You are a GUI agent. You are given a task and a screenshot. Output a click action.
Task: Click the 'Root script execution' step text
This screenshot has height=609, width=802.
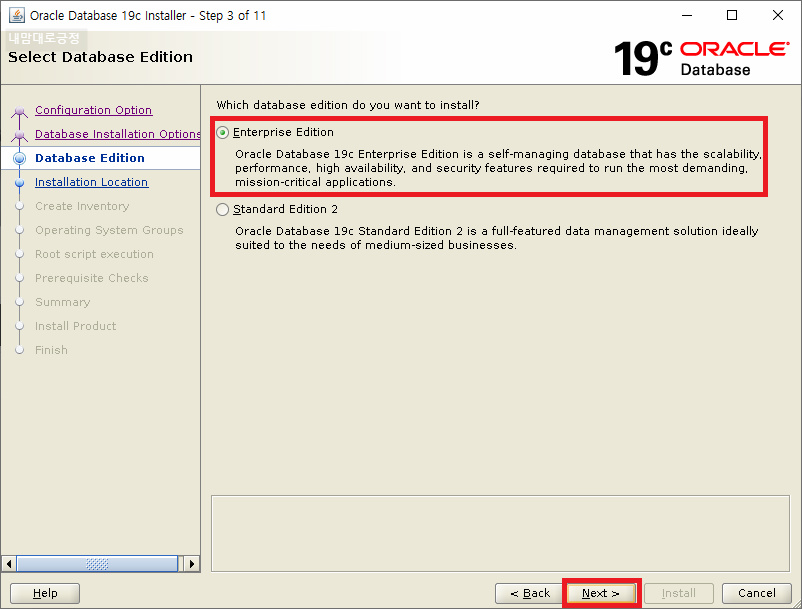click(x=94, y=254)
